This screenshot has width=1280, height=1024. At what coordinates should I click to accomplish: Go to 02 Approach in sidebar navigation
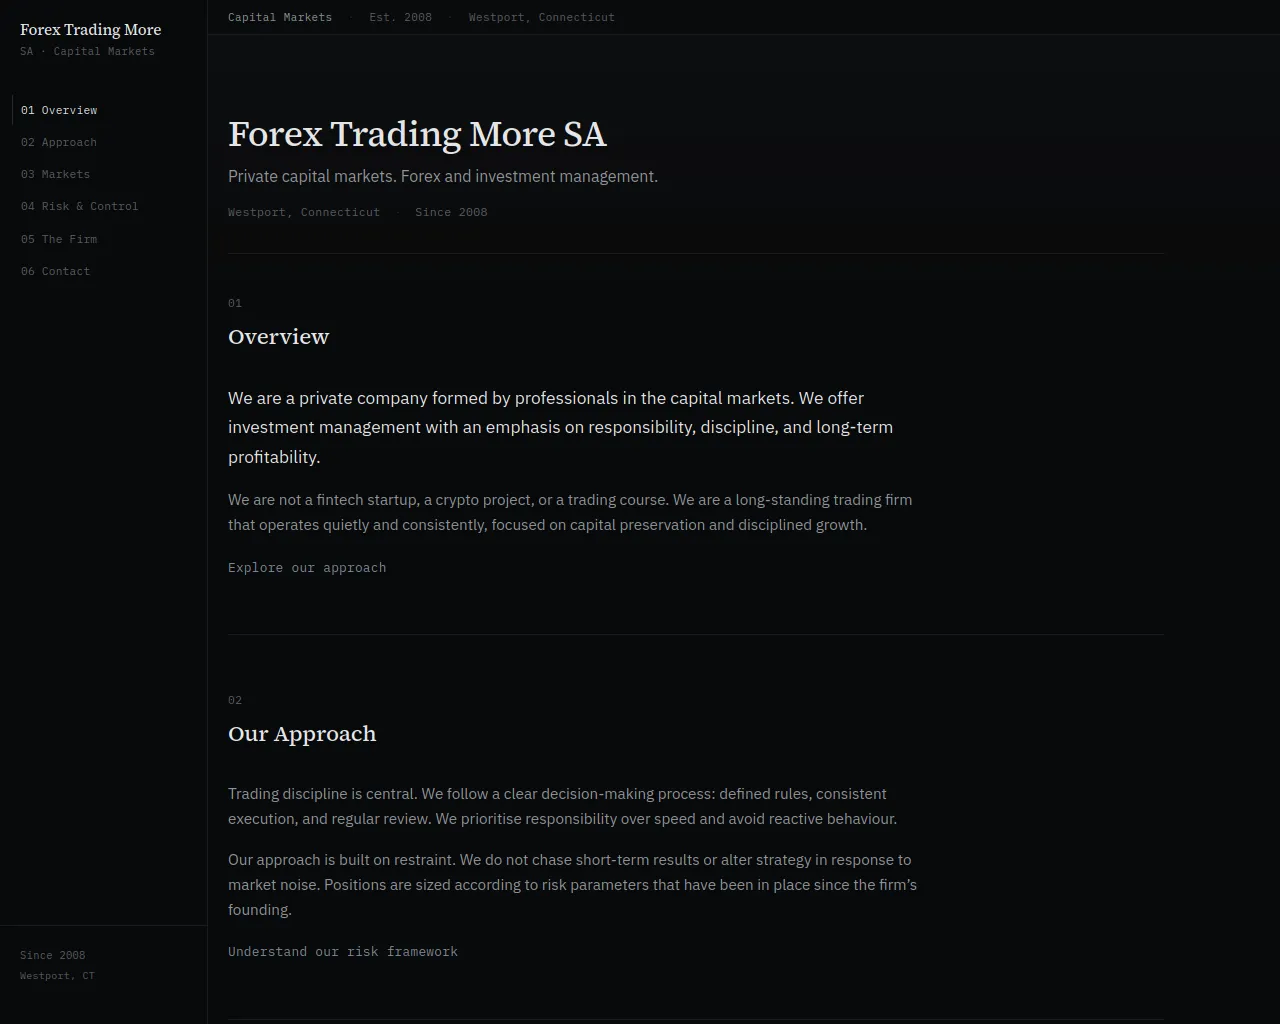tap(59, 142)
